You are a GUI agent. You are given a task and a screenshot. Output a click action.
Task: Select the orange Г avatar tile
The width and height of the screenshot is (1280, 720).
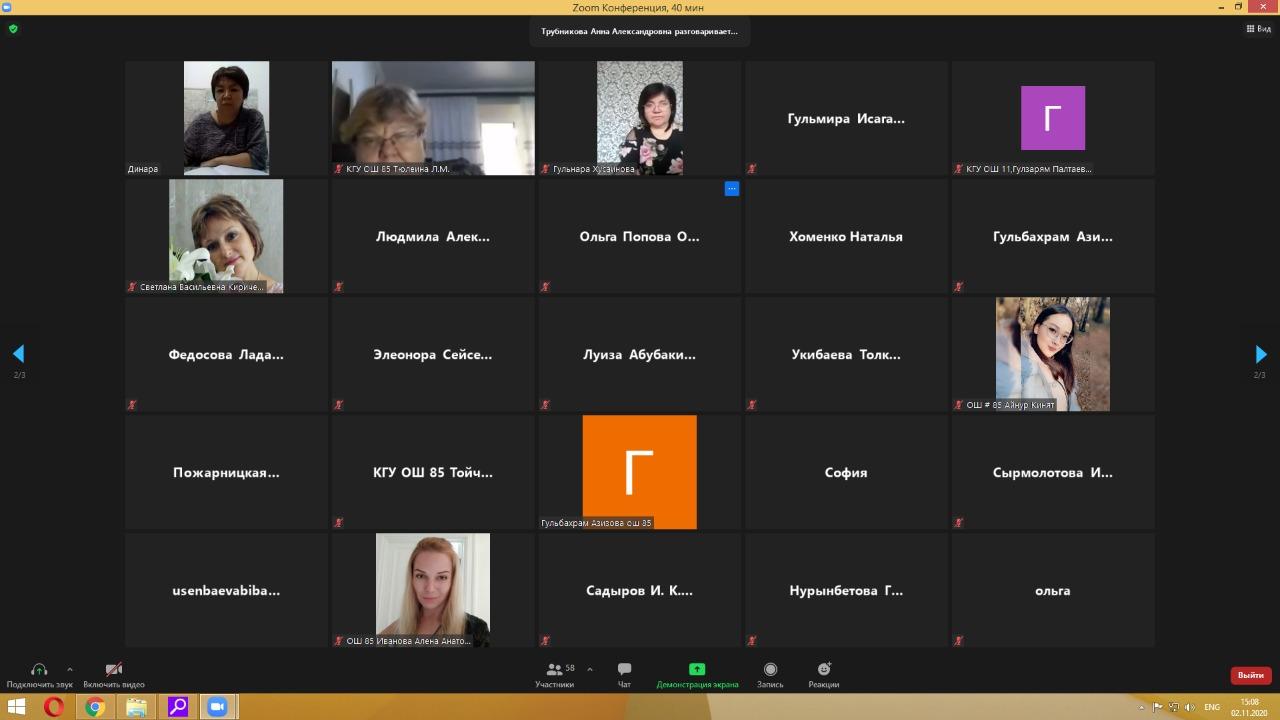tap(639, 472)
